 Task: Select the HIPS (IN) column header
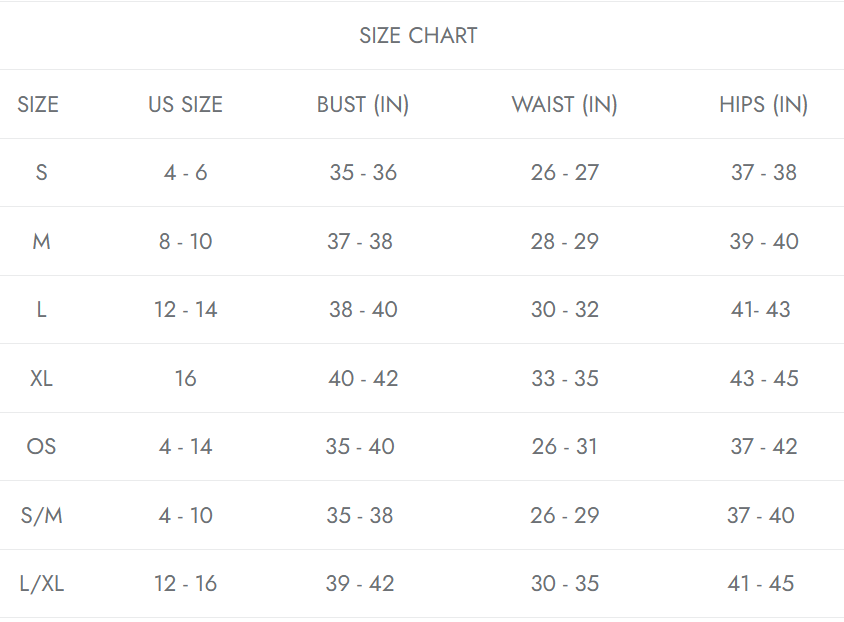pos(763,104)
